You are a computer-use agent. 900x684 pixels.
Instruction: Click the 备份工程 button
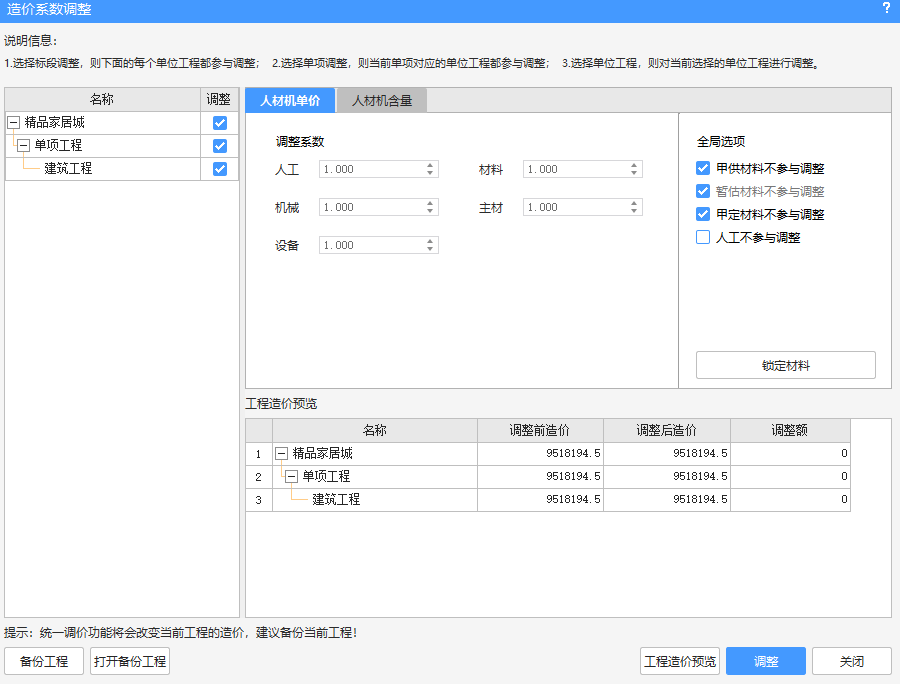44,661
